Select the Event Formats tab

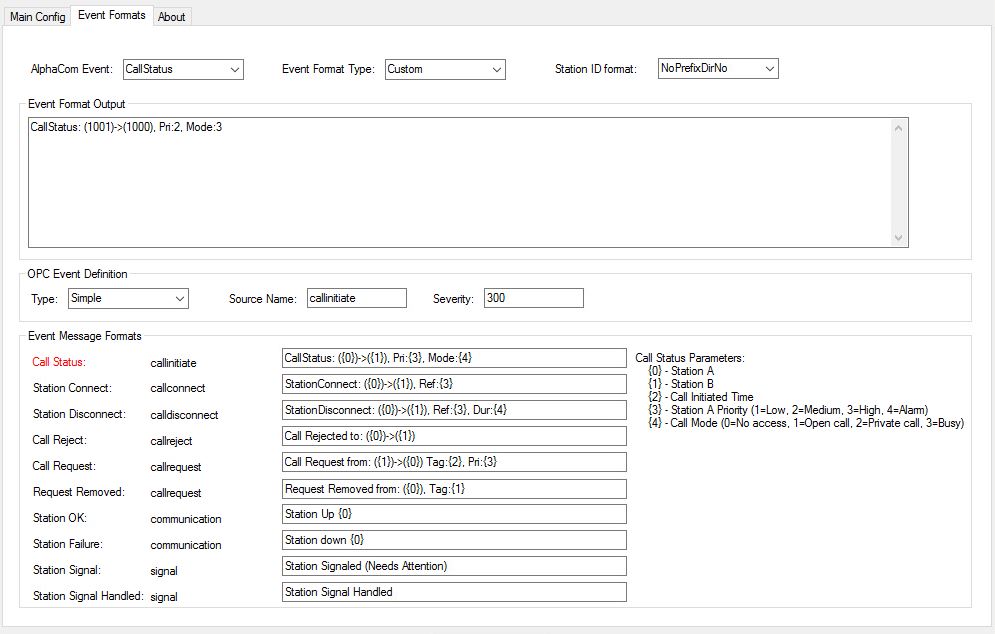tap(111, 15)
